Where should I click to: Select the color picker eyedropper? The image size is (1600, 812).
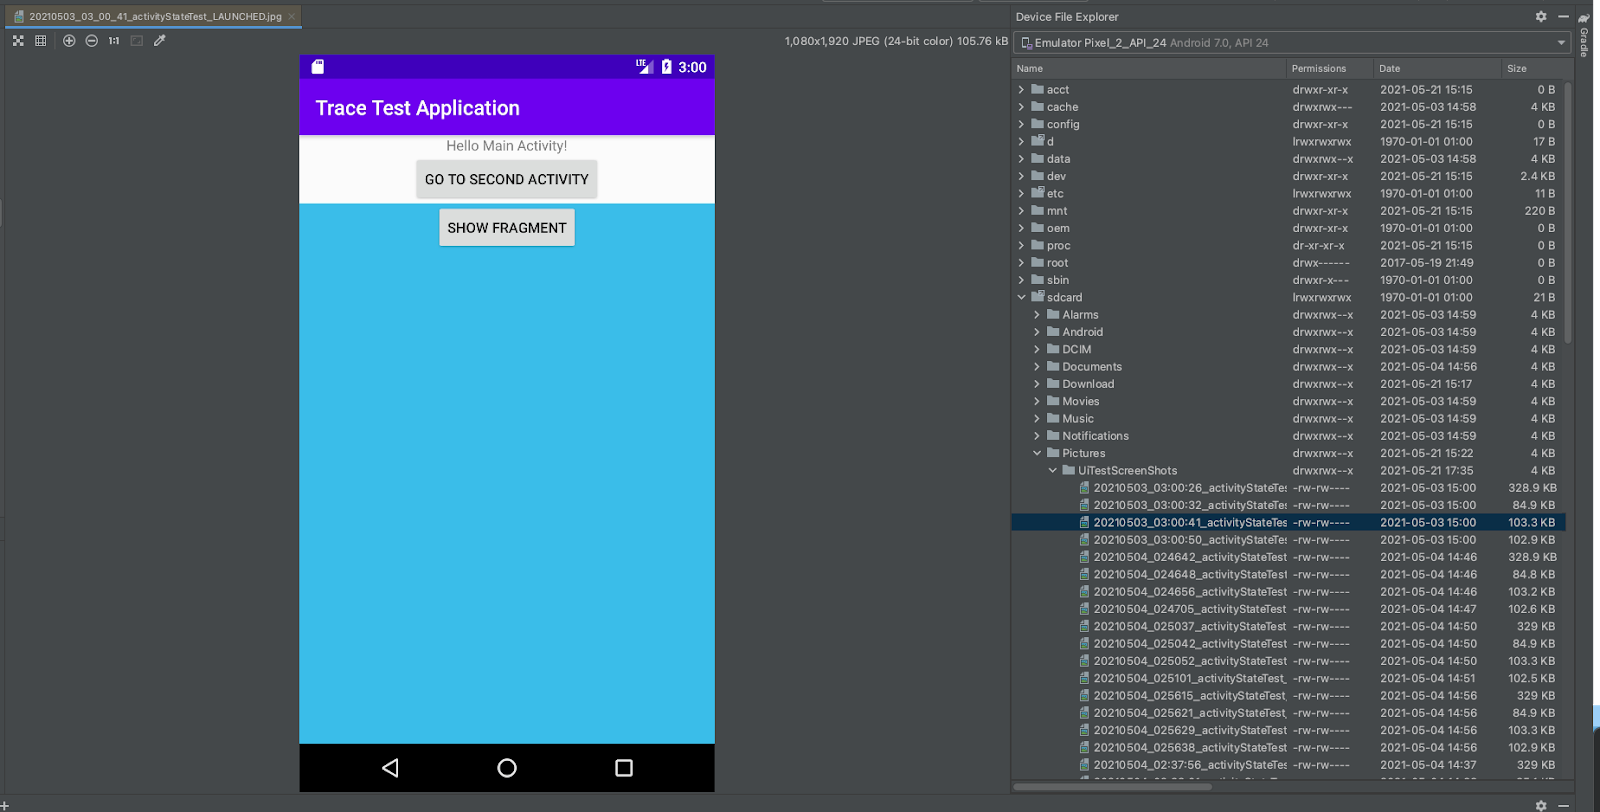(160, 41)
